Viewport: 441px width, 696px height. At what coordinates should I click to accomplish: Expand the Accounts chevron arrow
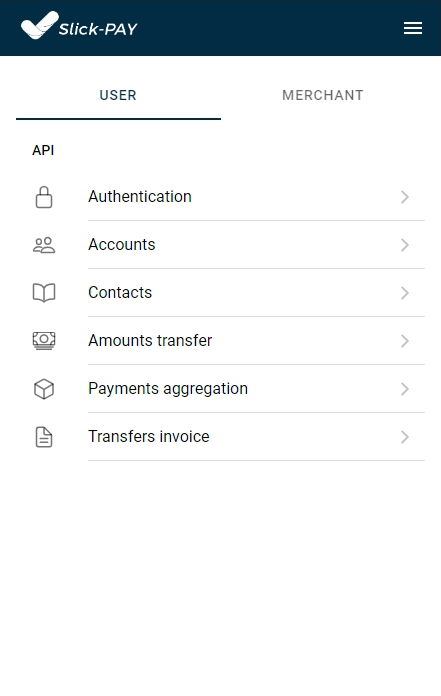click(405, 245)
